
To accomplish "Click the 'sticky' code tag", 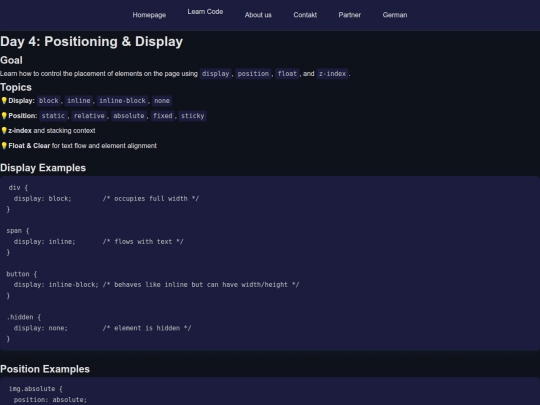I will (193, 116).
